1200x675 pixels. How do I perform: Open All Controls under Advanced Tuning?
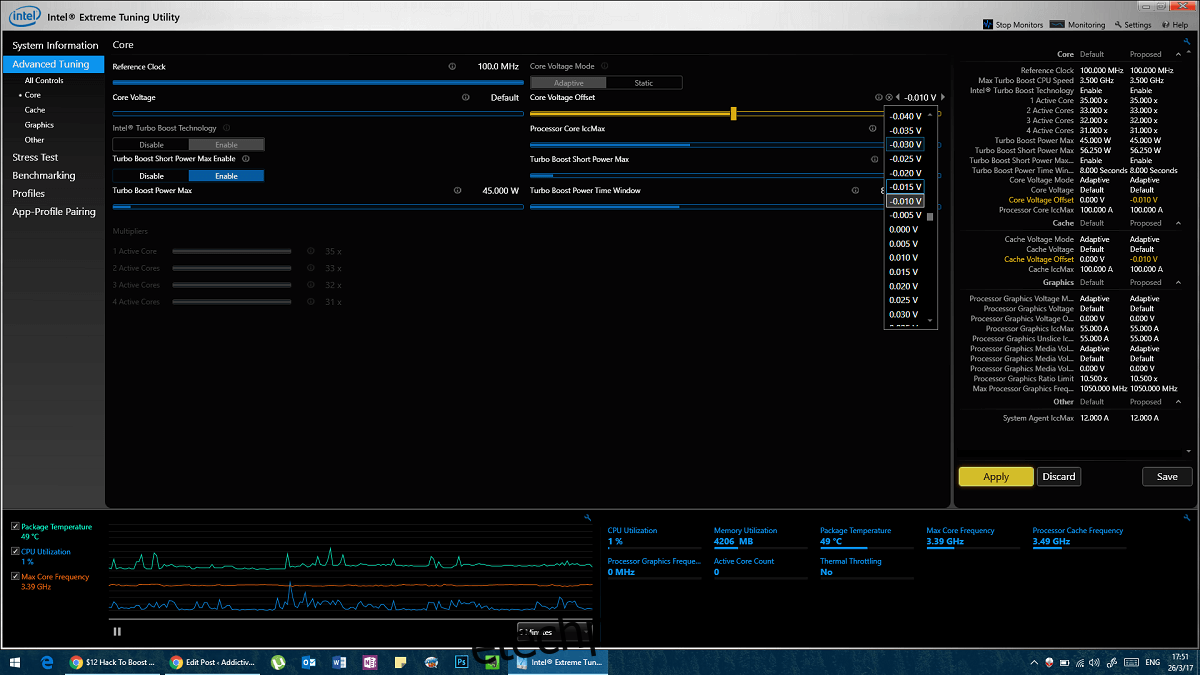(x=44, y=80)
